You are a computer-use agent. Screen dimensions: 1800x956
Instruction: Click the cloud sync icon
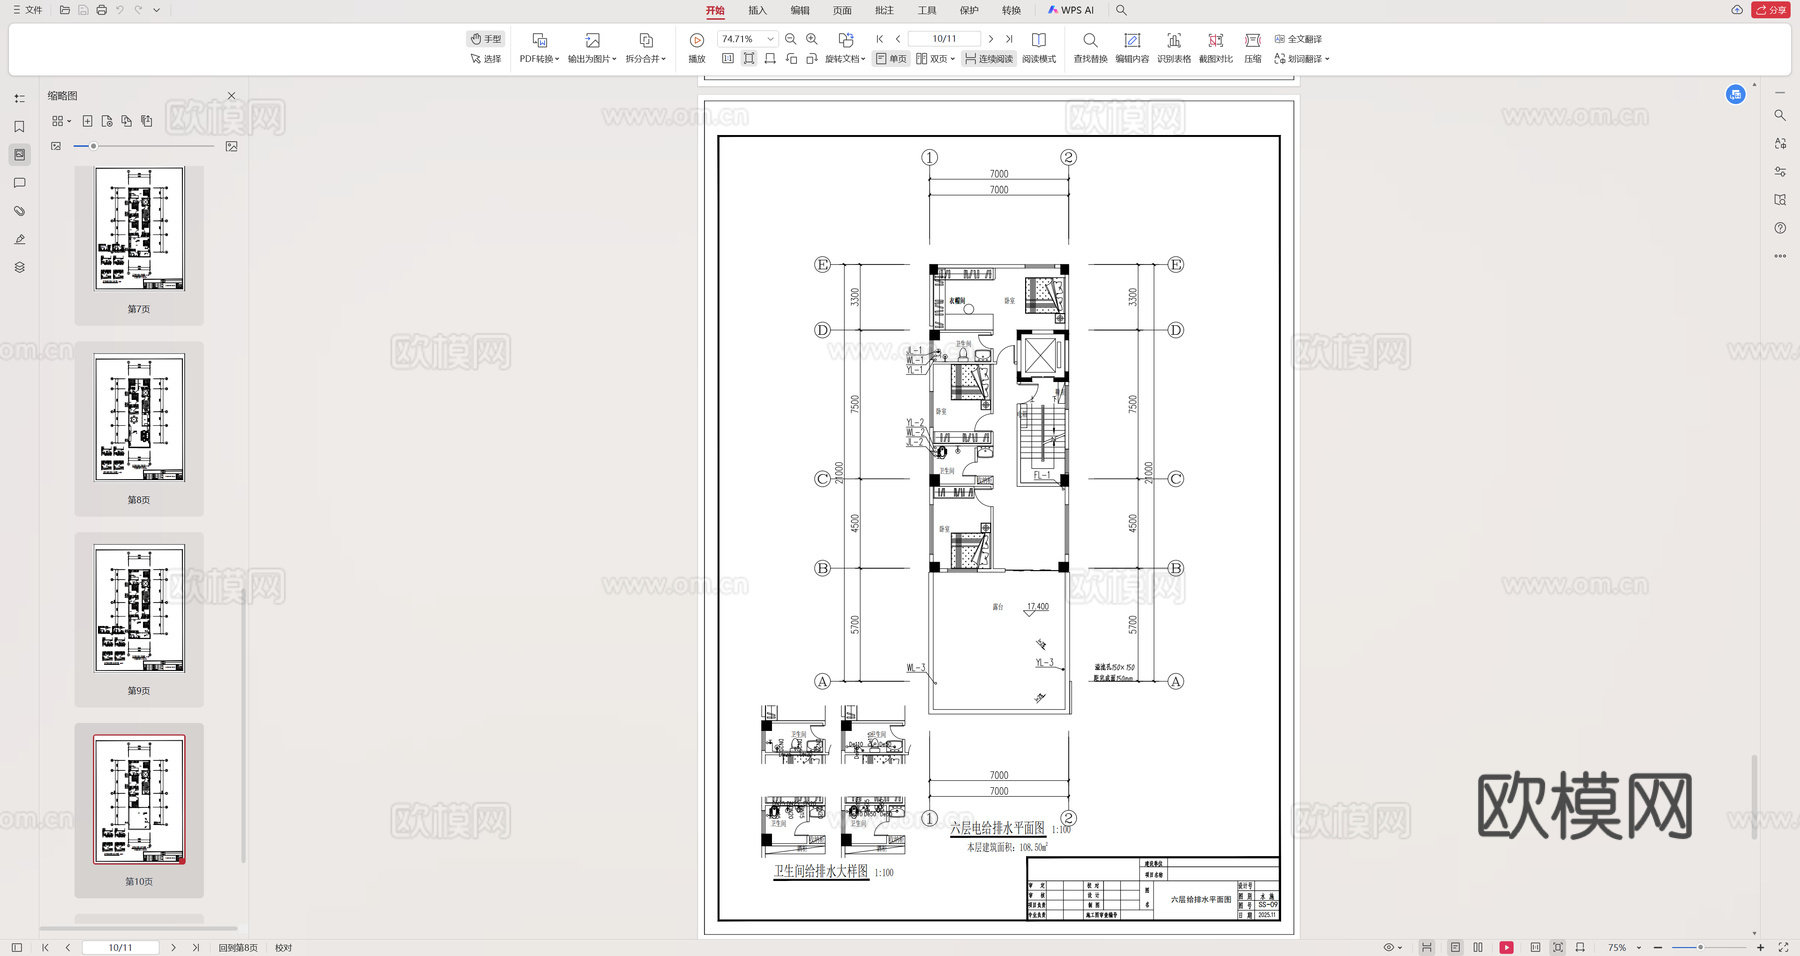click(1737, 10)
